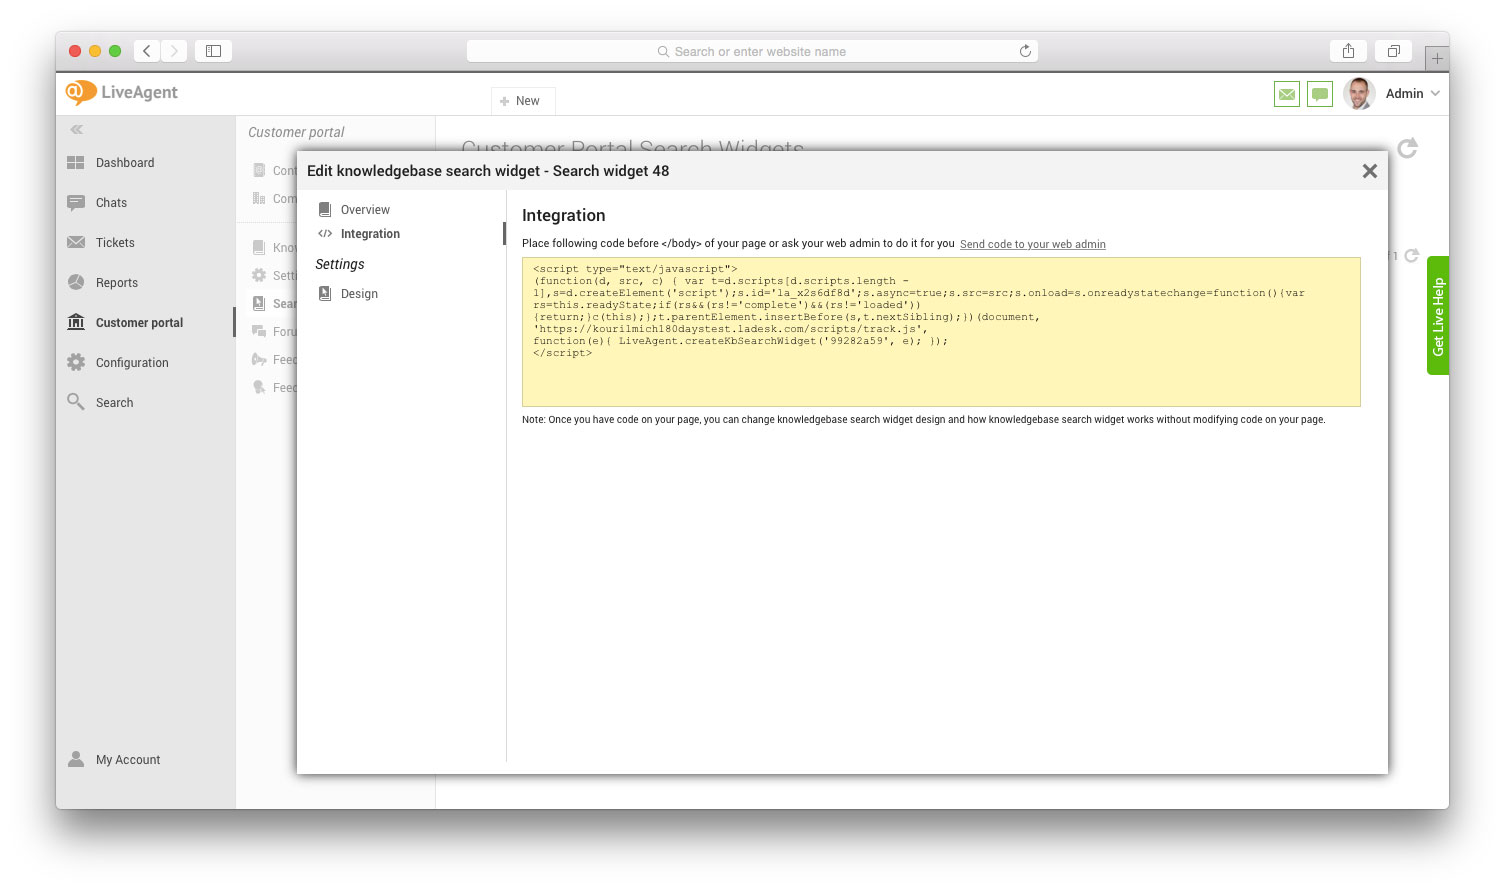
Task: Click the Safari share icon
Action: [1348, 51]
